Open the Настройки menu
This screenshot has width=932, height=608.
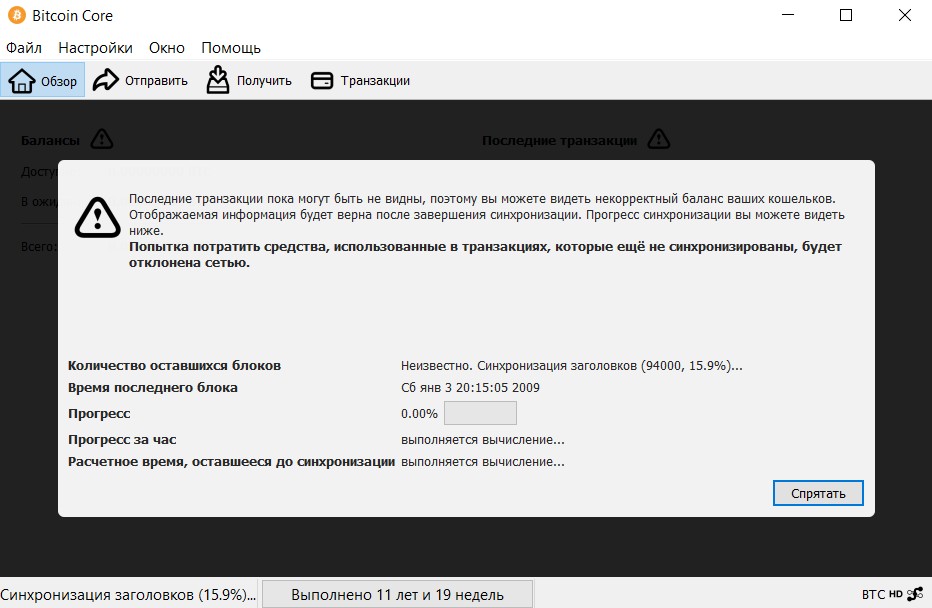pos(95,47)
